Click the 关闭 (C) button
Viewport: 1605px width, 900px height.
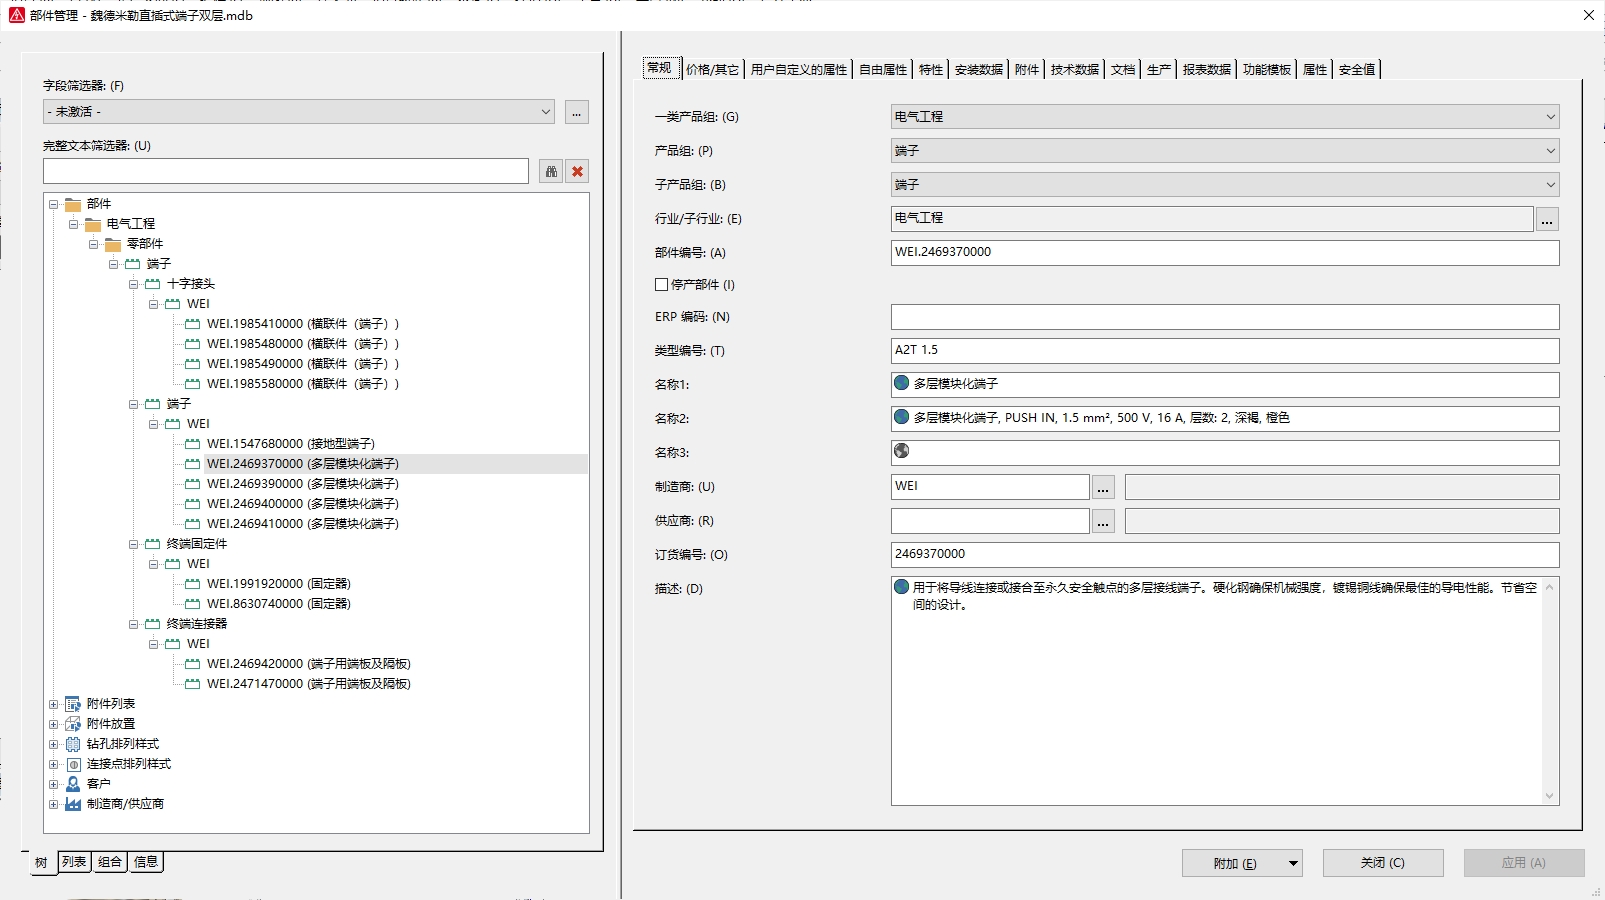pyautogui.click(x=1382, y=863)
